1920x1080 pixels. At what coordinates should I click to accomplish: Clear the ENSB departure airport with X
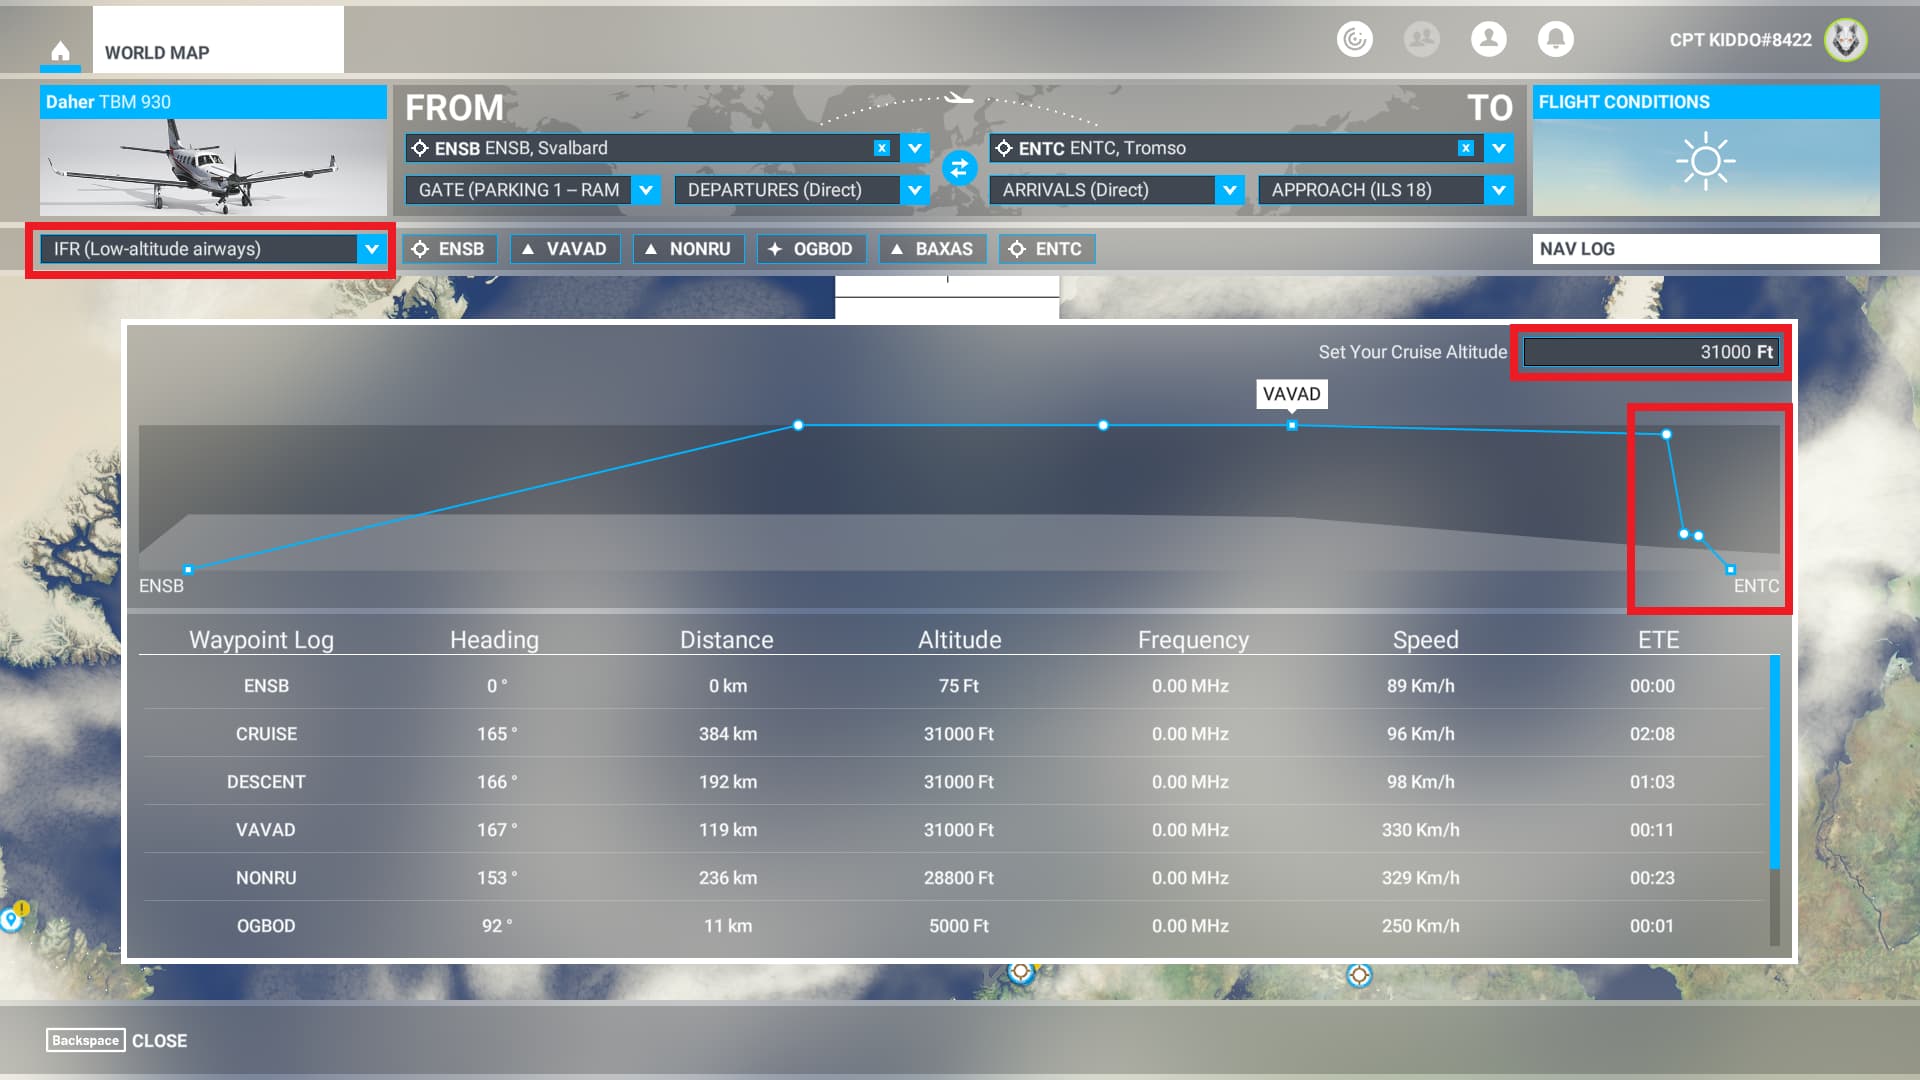point(881,148)
